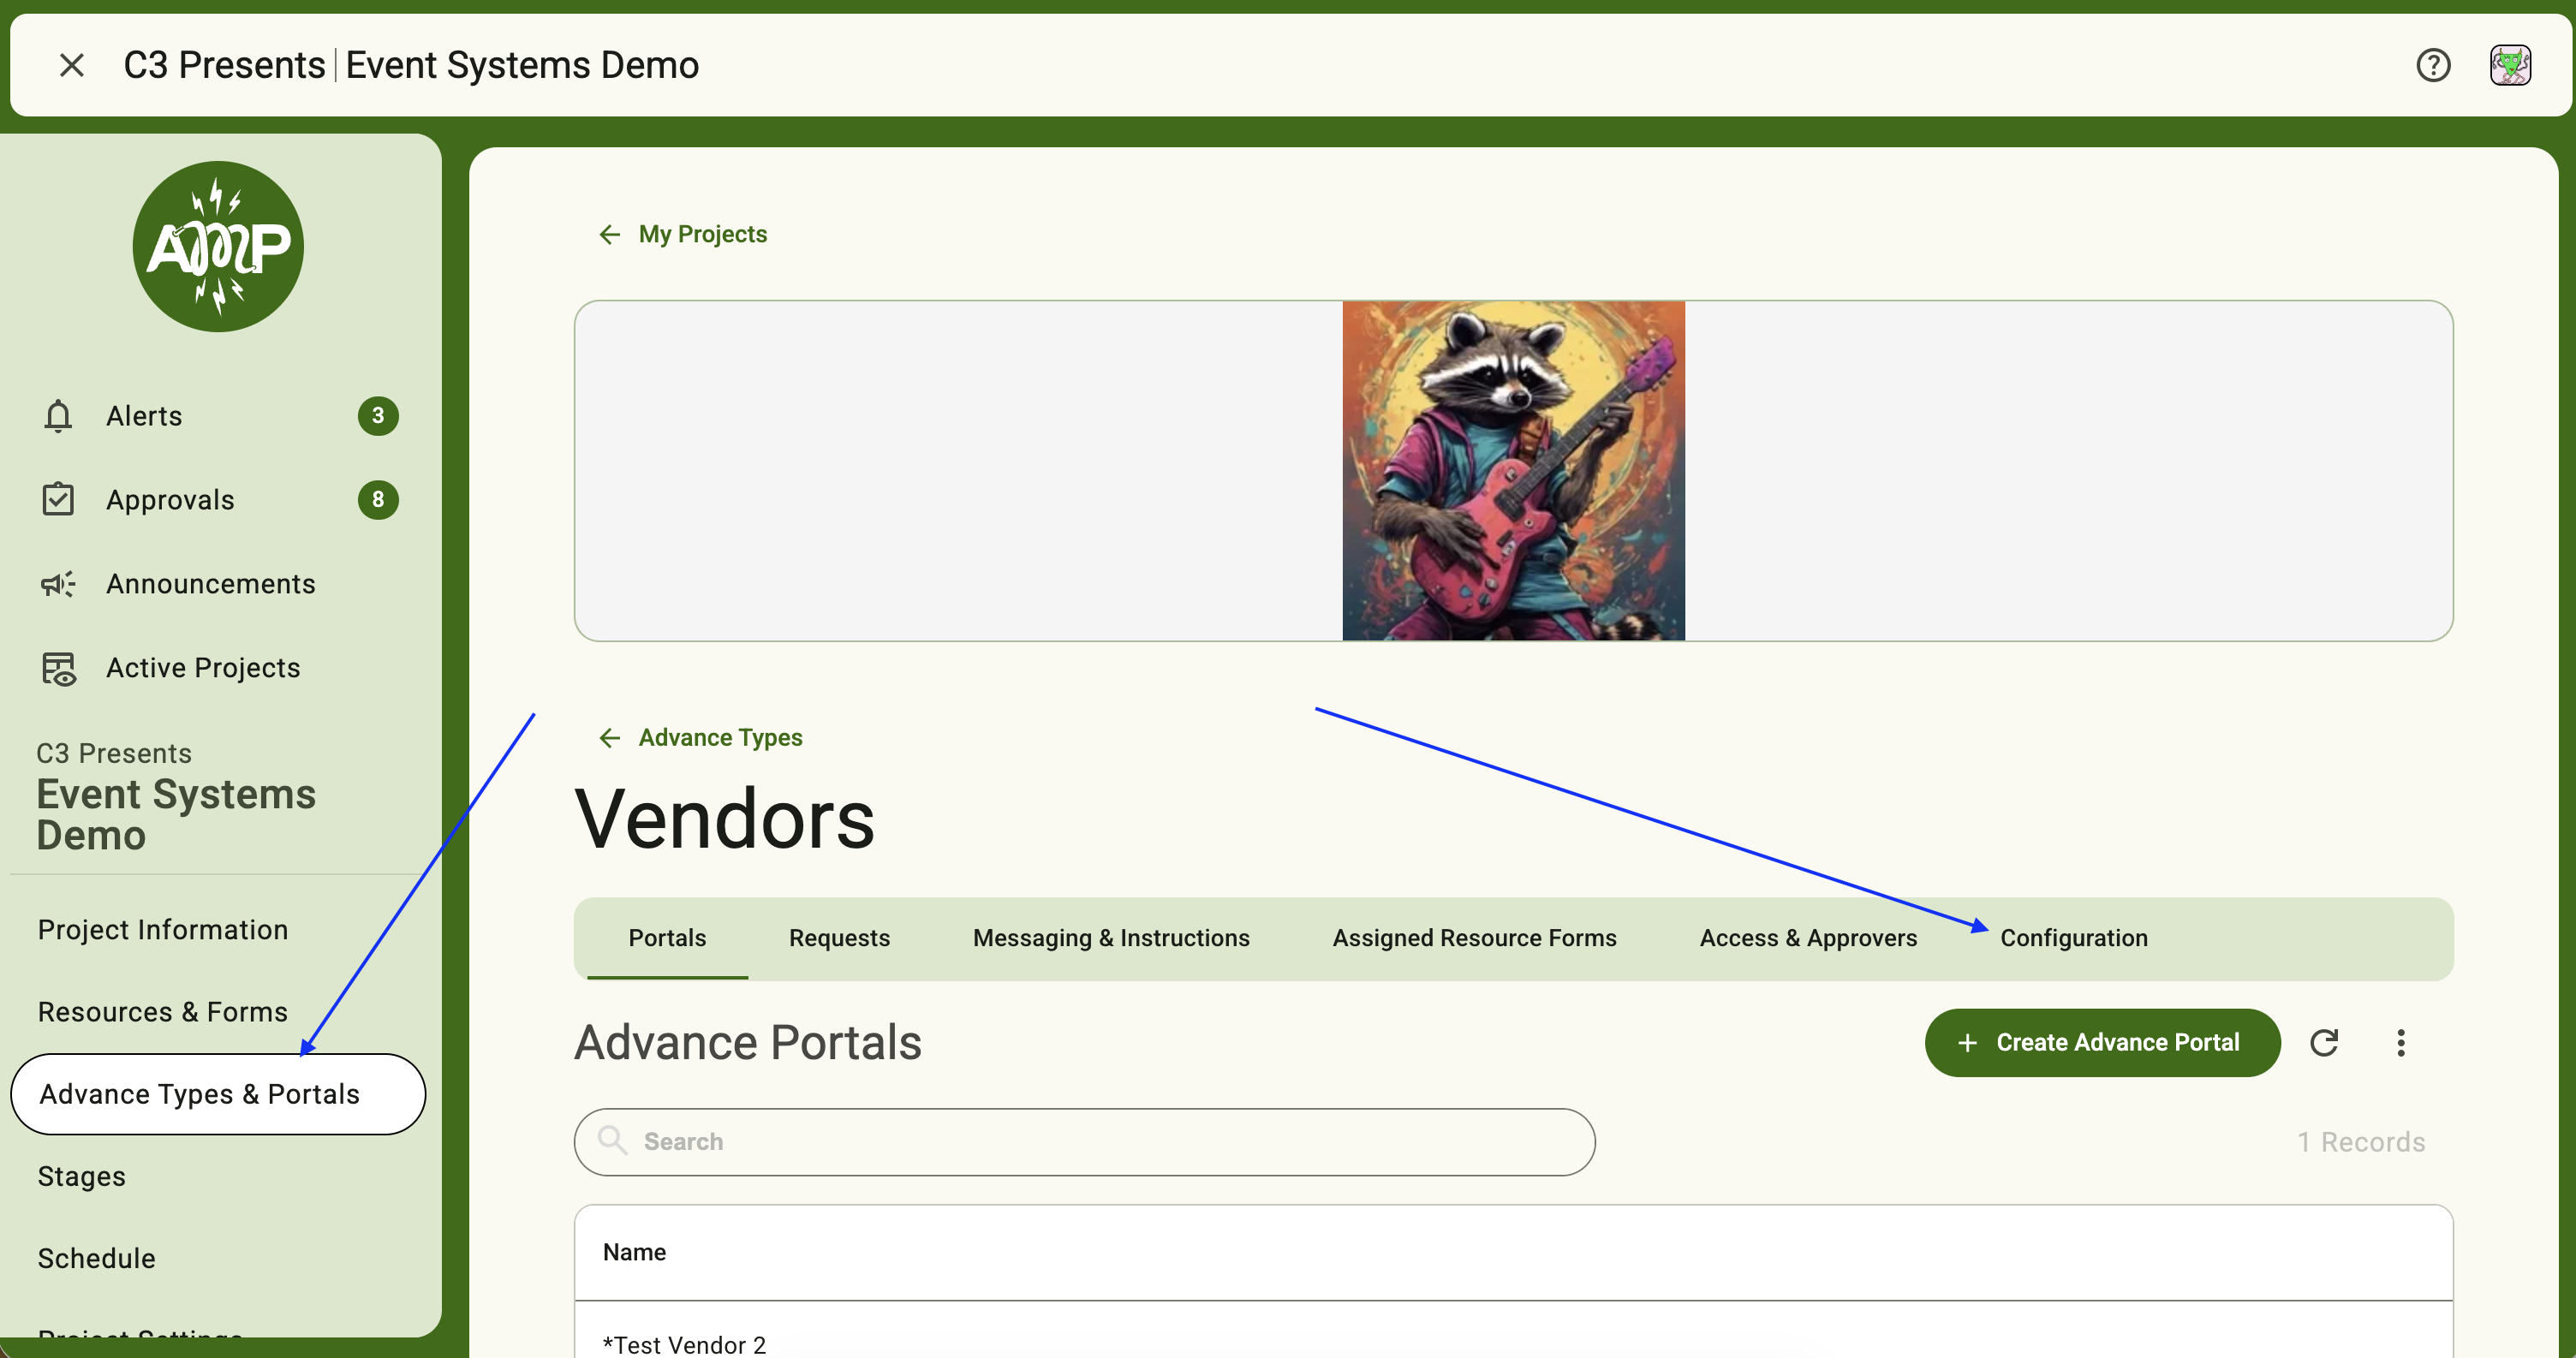Image resolution: width=2576 pixels, height=1358 pixels.
Task: Select Advance Types & Portals item
Action: 218,1093
